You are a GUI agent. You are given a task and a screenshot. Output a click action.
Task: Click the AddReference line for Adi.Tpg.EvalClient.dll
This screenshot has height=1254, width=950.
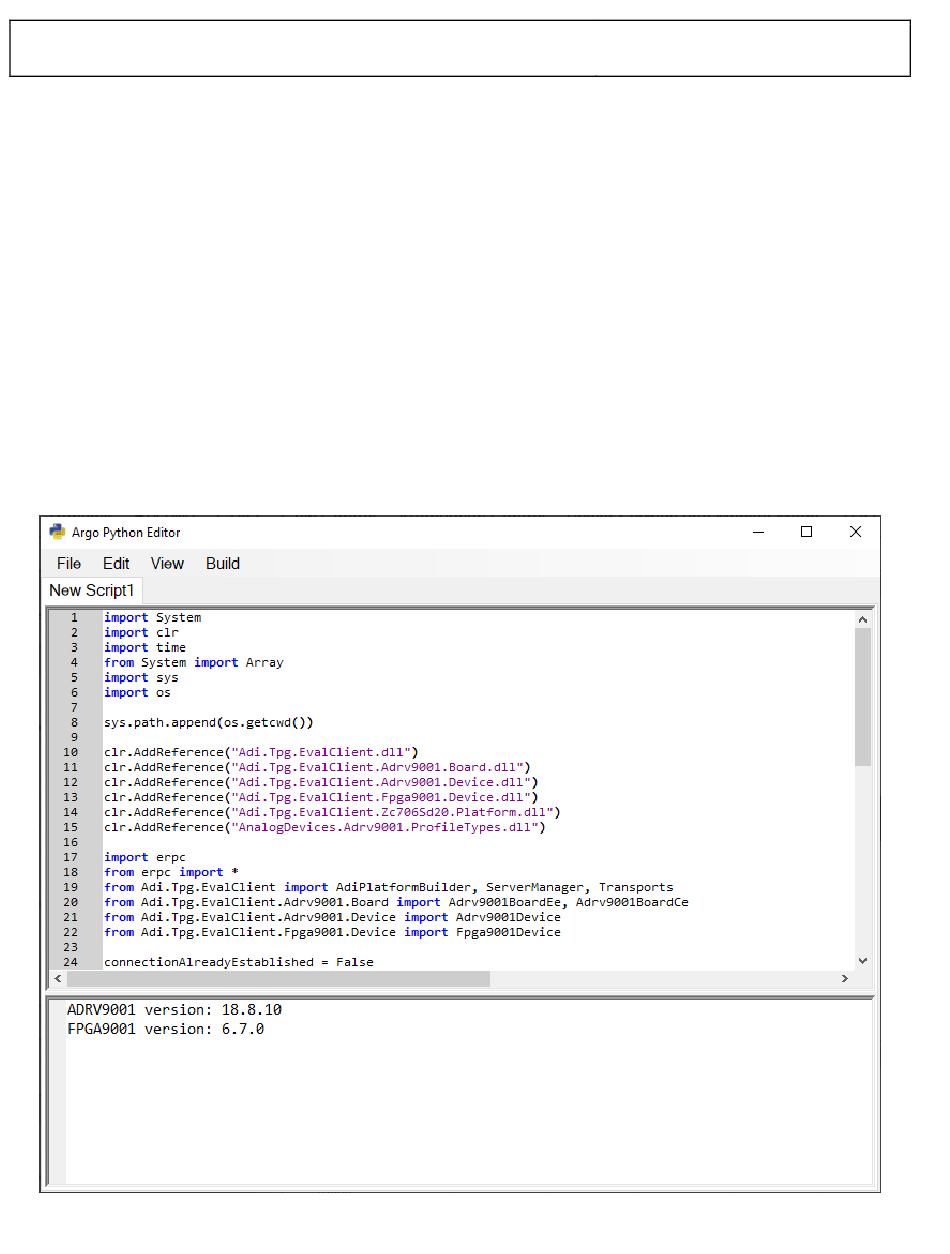[261, 752]
